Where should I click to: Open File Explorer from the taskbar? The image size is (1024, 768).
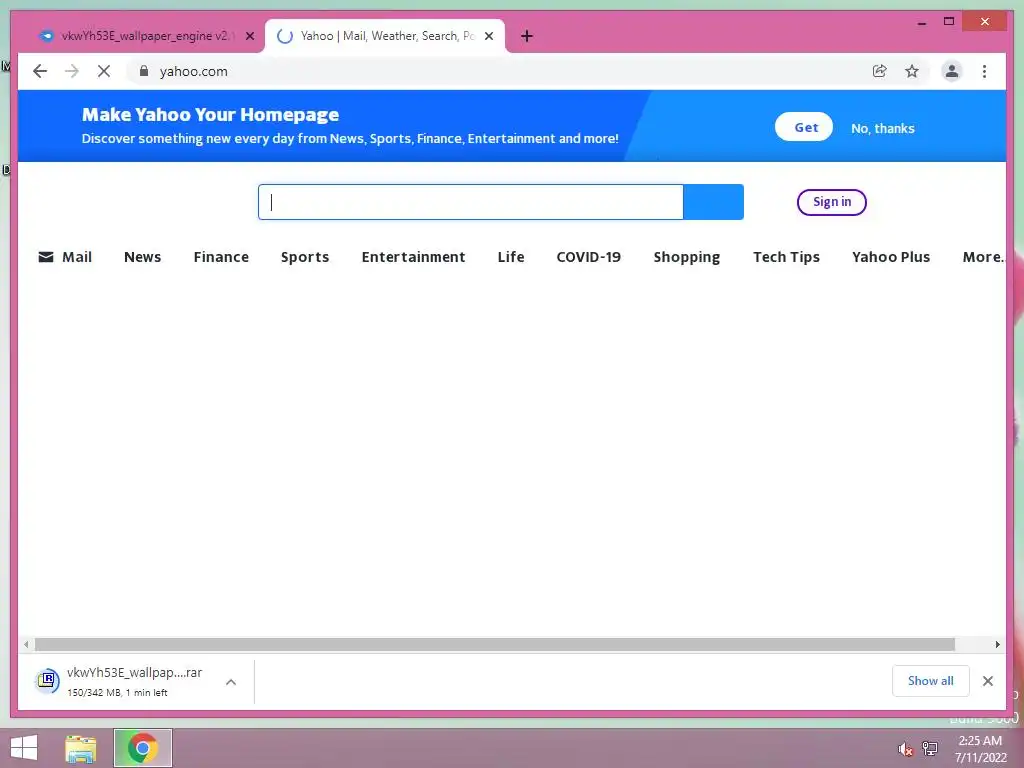coord(81,748)
